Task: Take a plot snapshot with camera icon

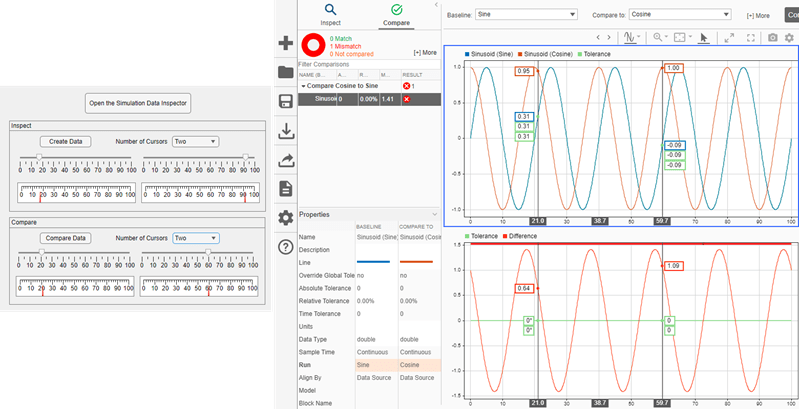Action: click(x=772, y=37)
